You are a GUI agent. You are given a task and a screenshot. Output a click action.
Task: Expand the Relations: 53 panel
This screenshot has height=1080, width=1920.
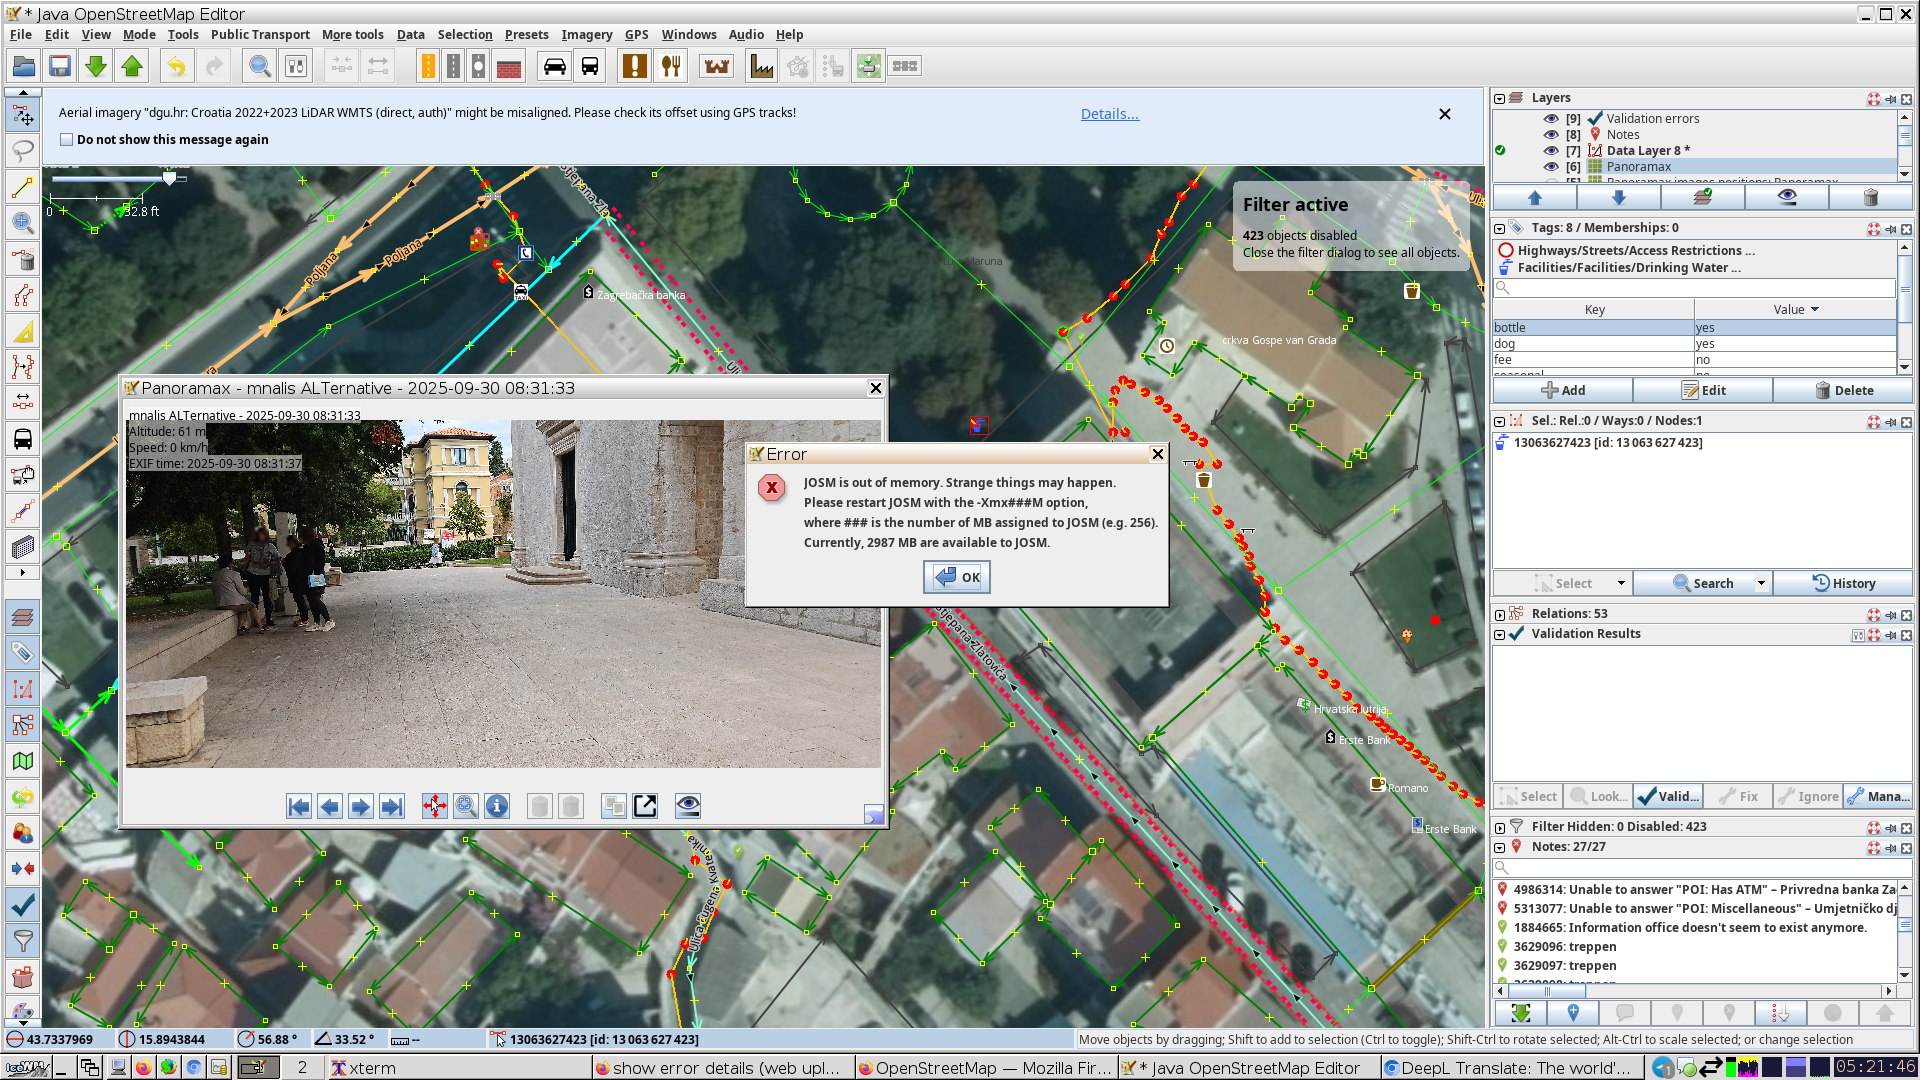pyautogui.click(x=1499, y=614)
